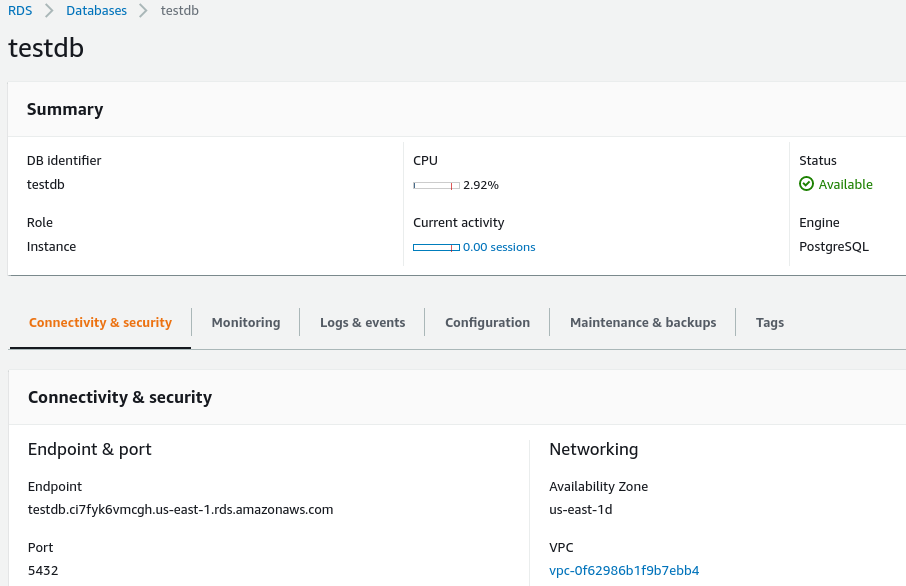Open the 0.00 sessions link
Image resolution: width=906 pixels, height=586 pixels.
499,247
